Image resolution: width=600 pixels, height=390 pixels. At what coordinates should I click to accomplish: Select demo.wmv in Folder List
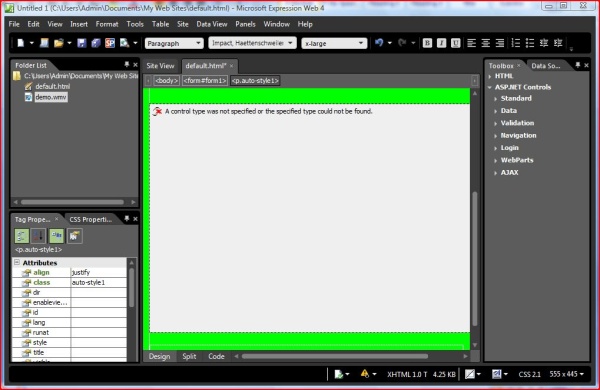click(x=51, y=97)
